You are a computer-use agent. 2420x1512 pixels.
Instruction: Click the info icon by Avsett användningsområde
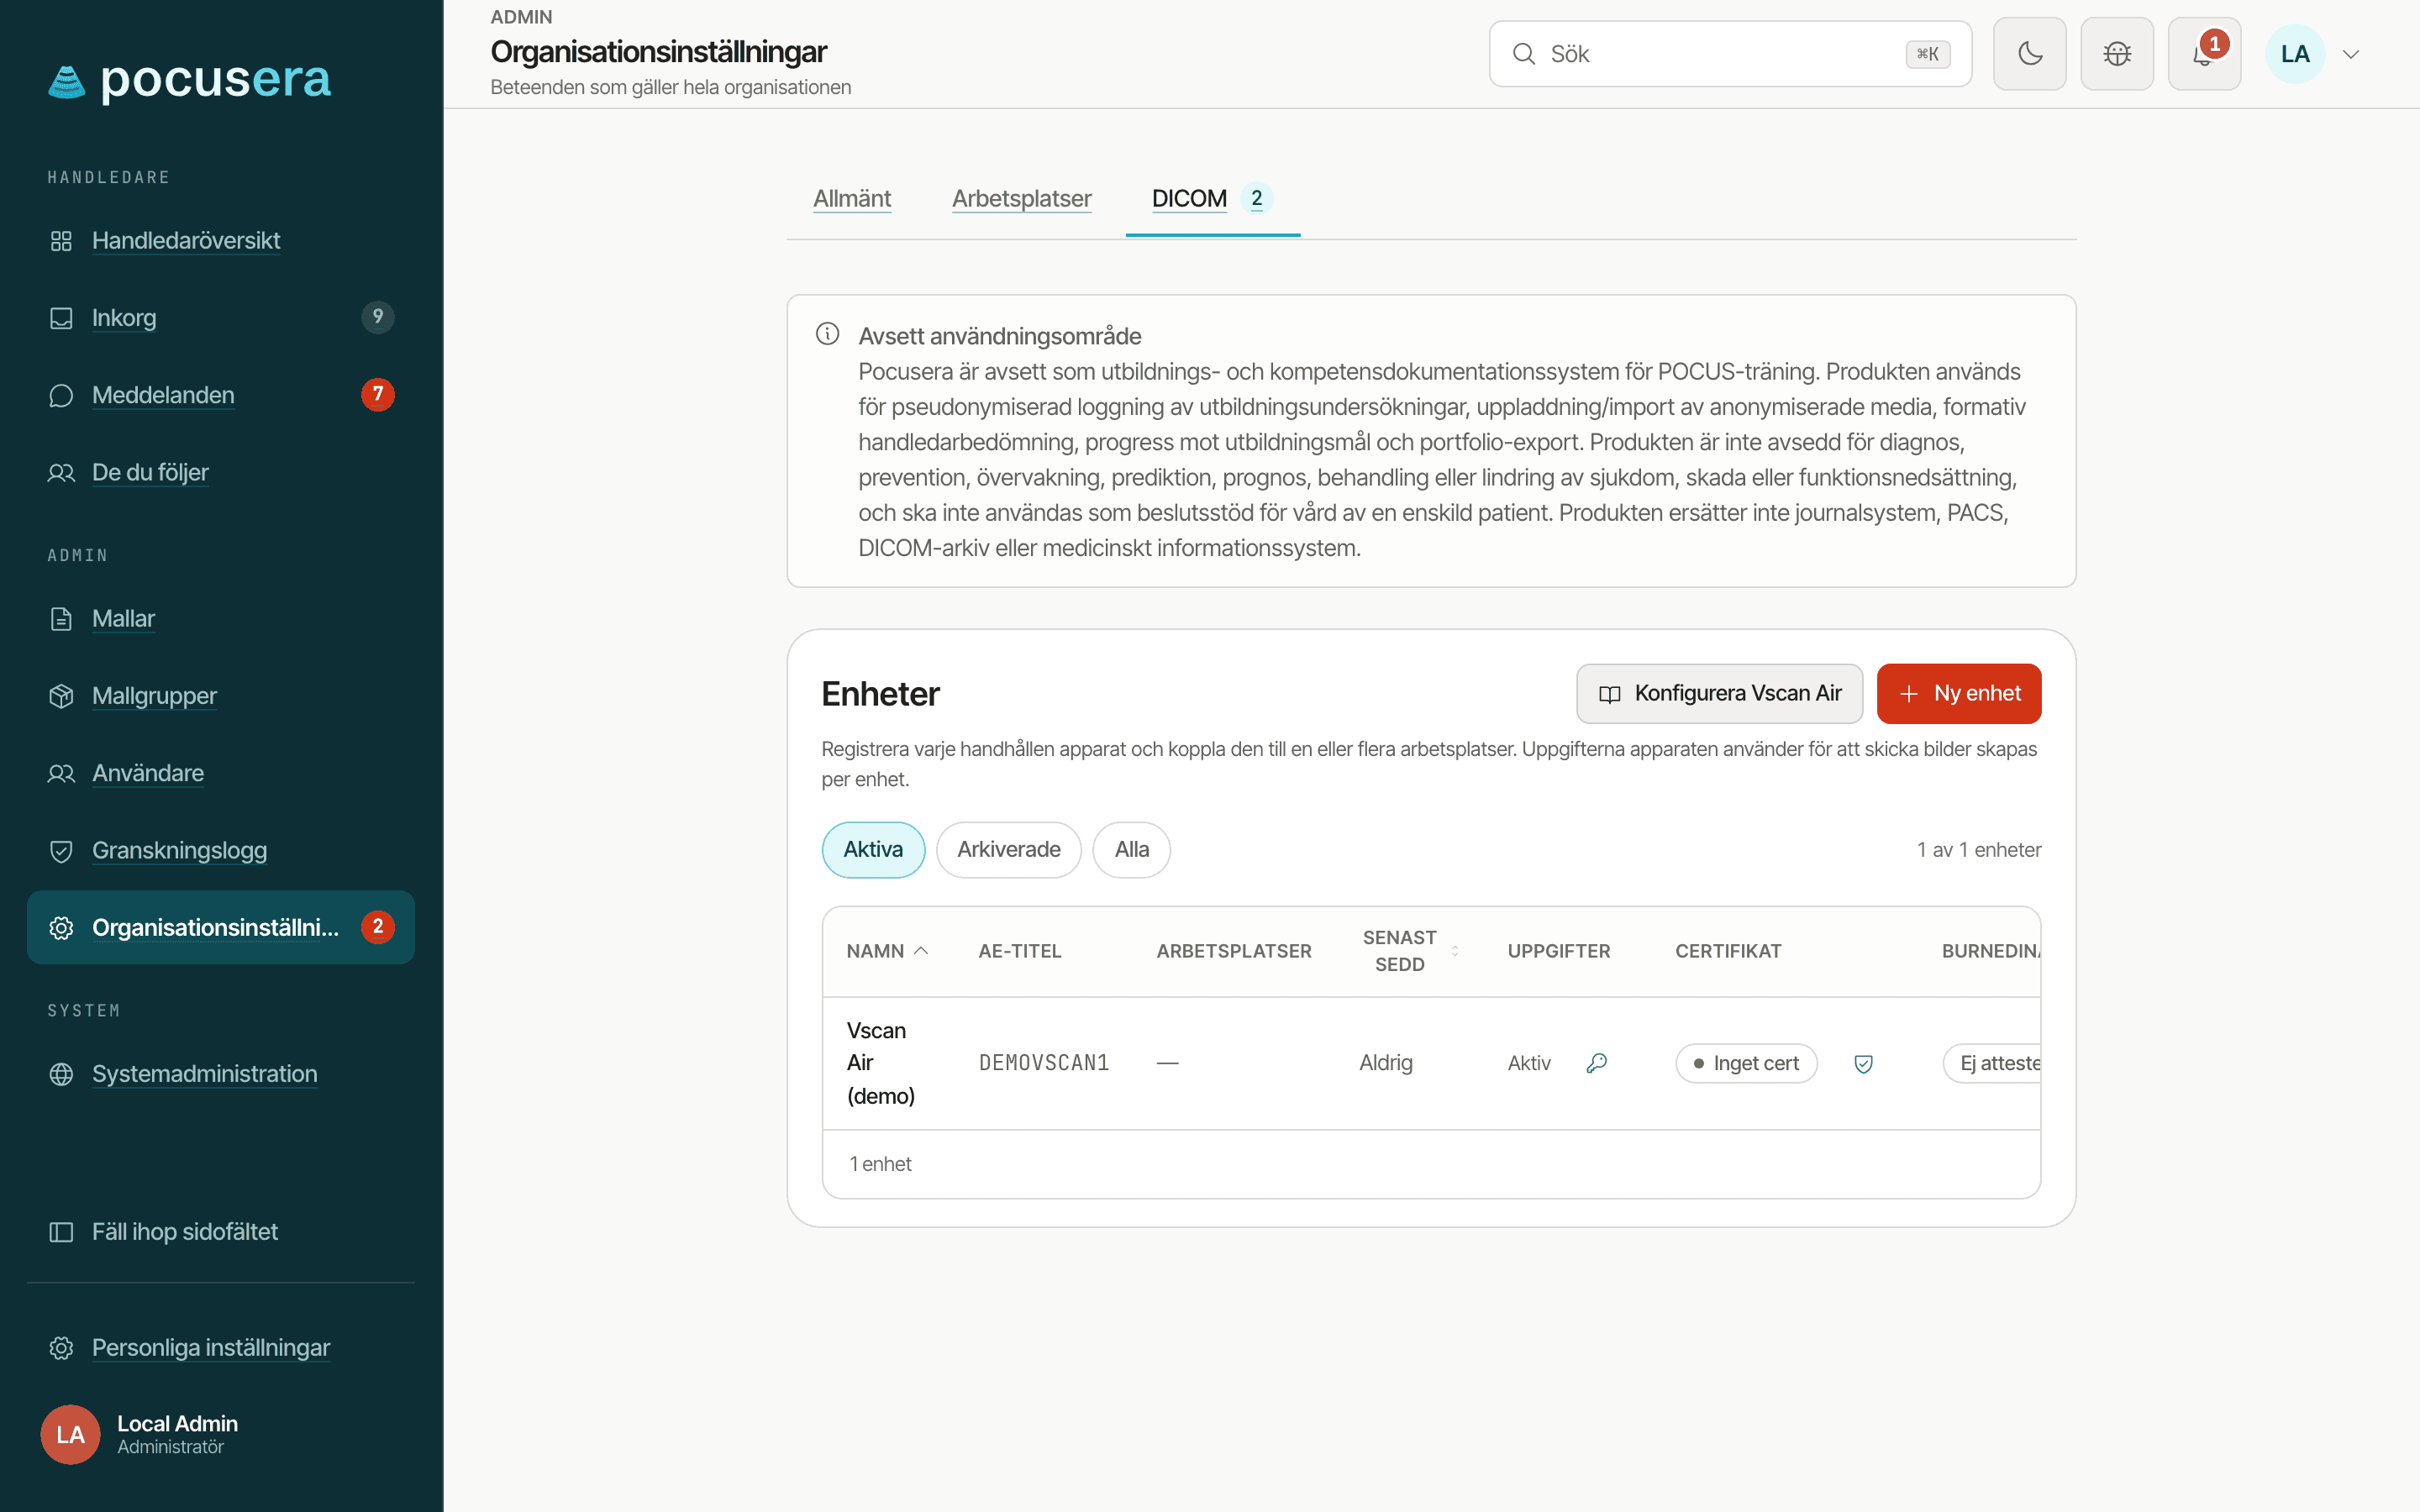click(827, 334)
